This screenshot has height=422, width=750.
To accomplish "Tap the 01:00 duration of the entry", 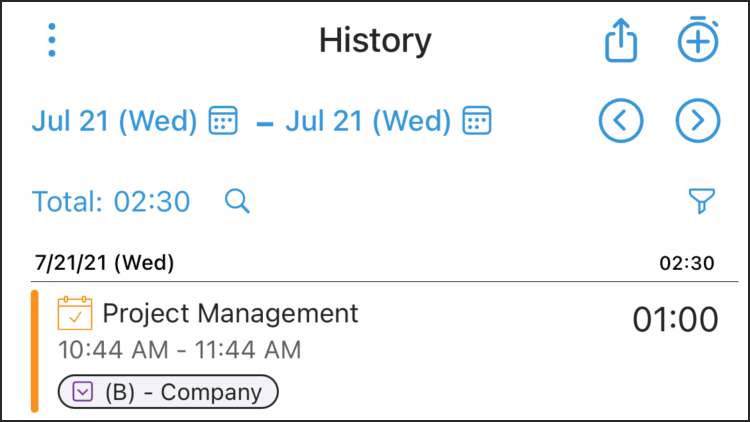I will [x=675, y=320].
